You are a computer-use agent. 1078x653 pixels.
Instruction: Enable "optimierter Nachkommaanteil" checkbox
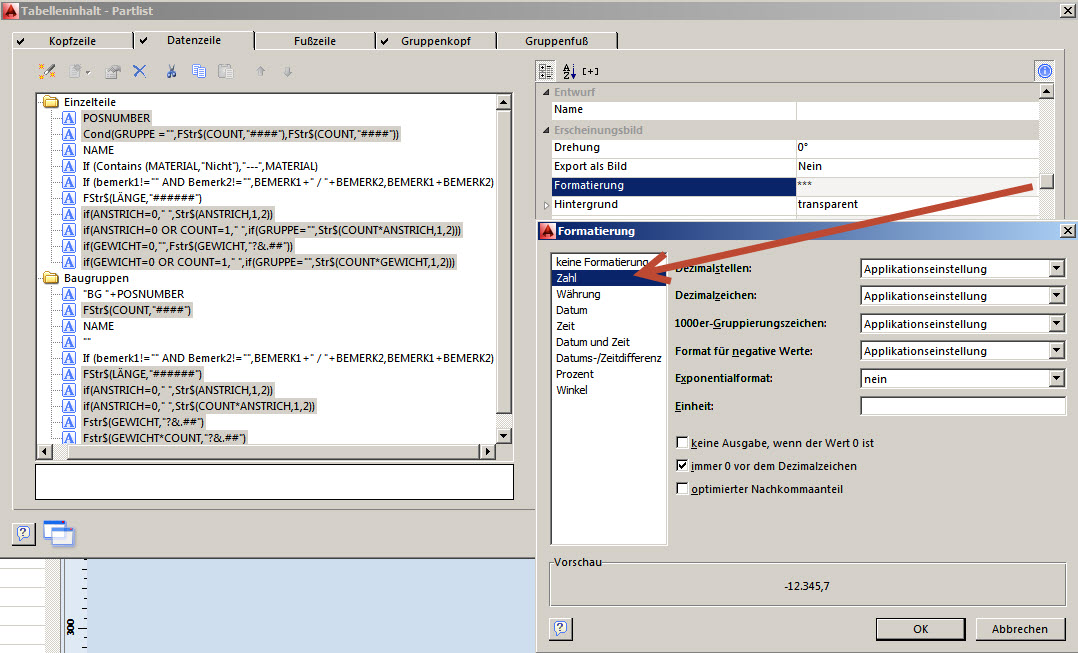[682, 489]
